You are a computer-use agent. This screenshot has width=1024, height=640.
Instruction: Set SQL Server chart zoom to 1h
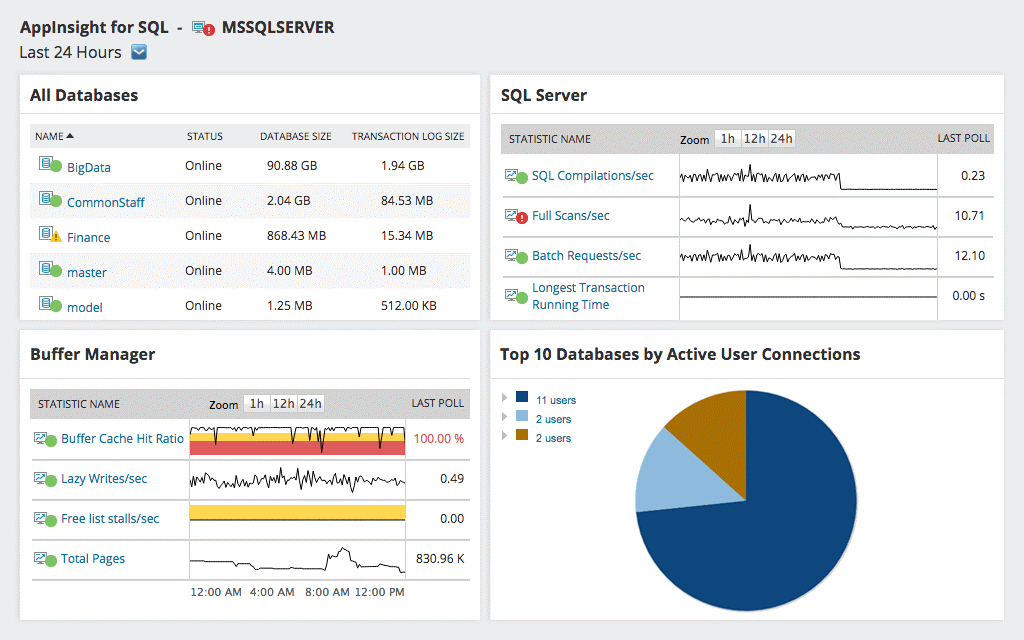pos(728,138)
